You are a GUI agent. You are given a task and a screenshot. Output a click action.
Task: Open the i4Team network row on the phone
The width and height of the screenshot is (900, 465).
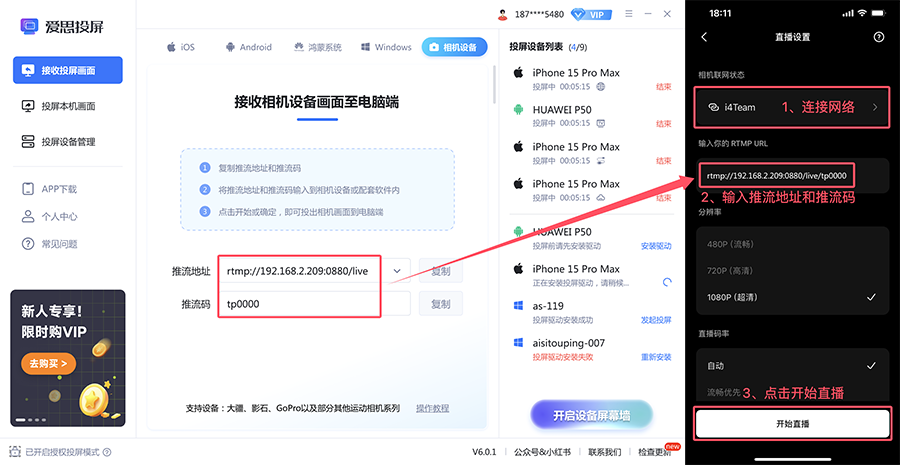point(793,107)
